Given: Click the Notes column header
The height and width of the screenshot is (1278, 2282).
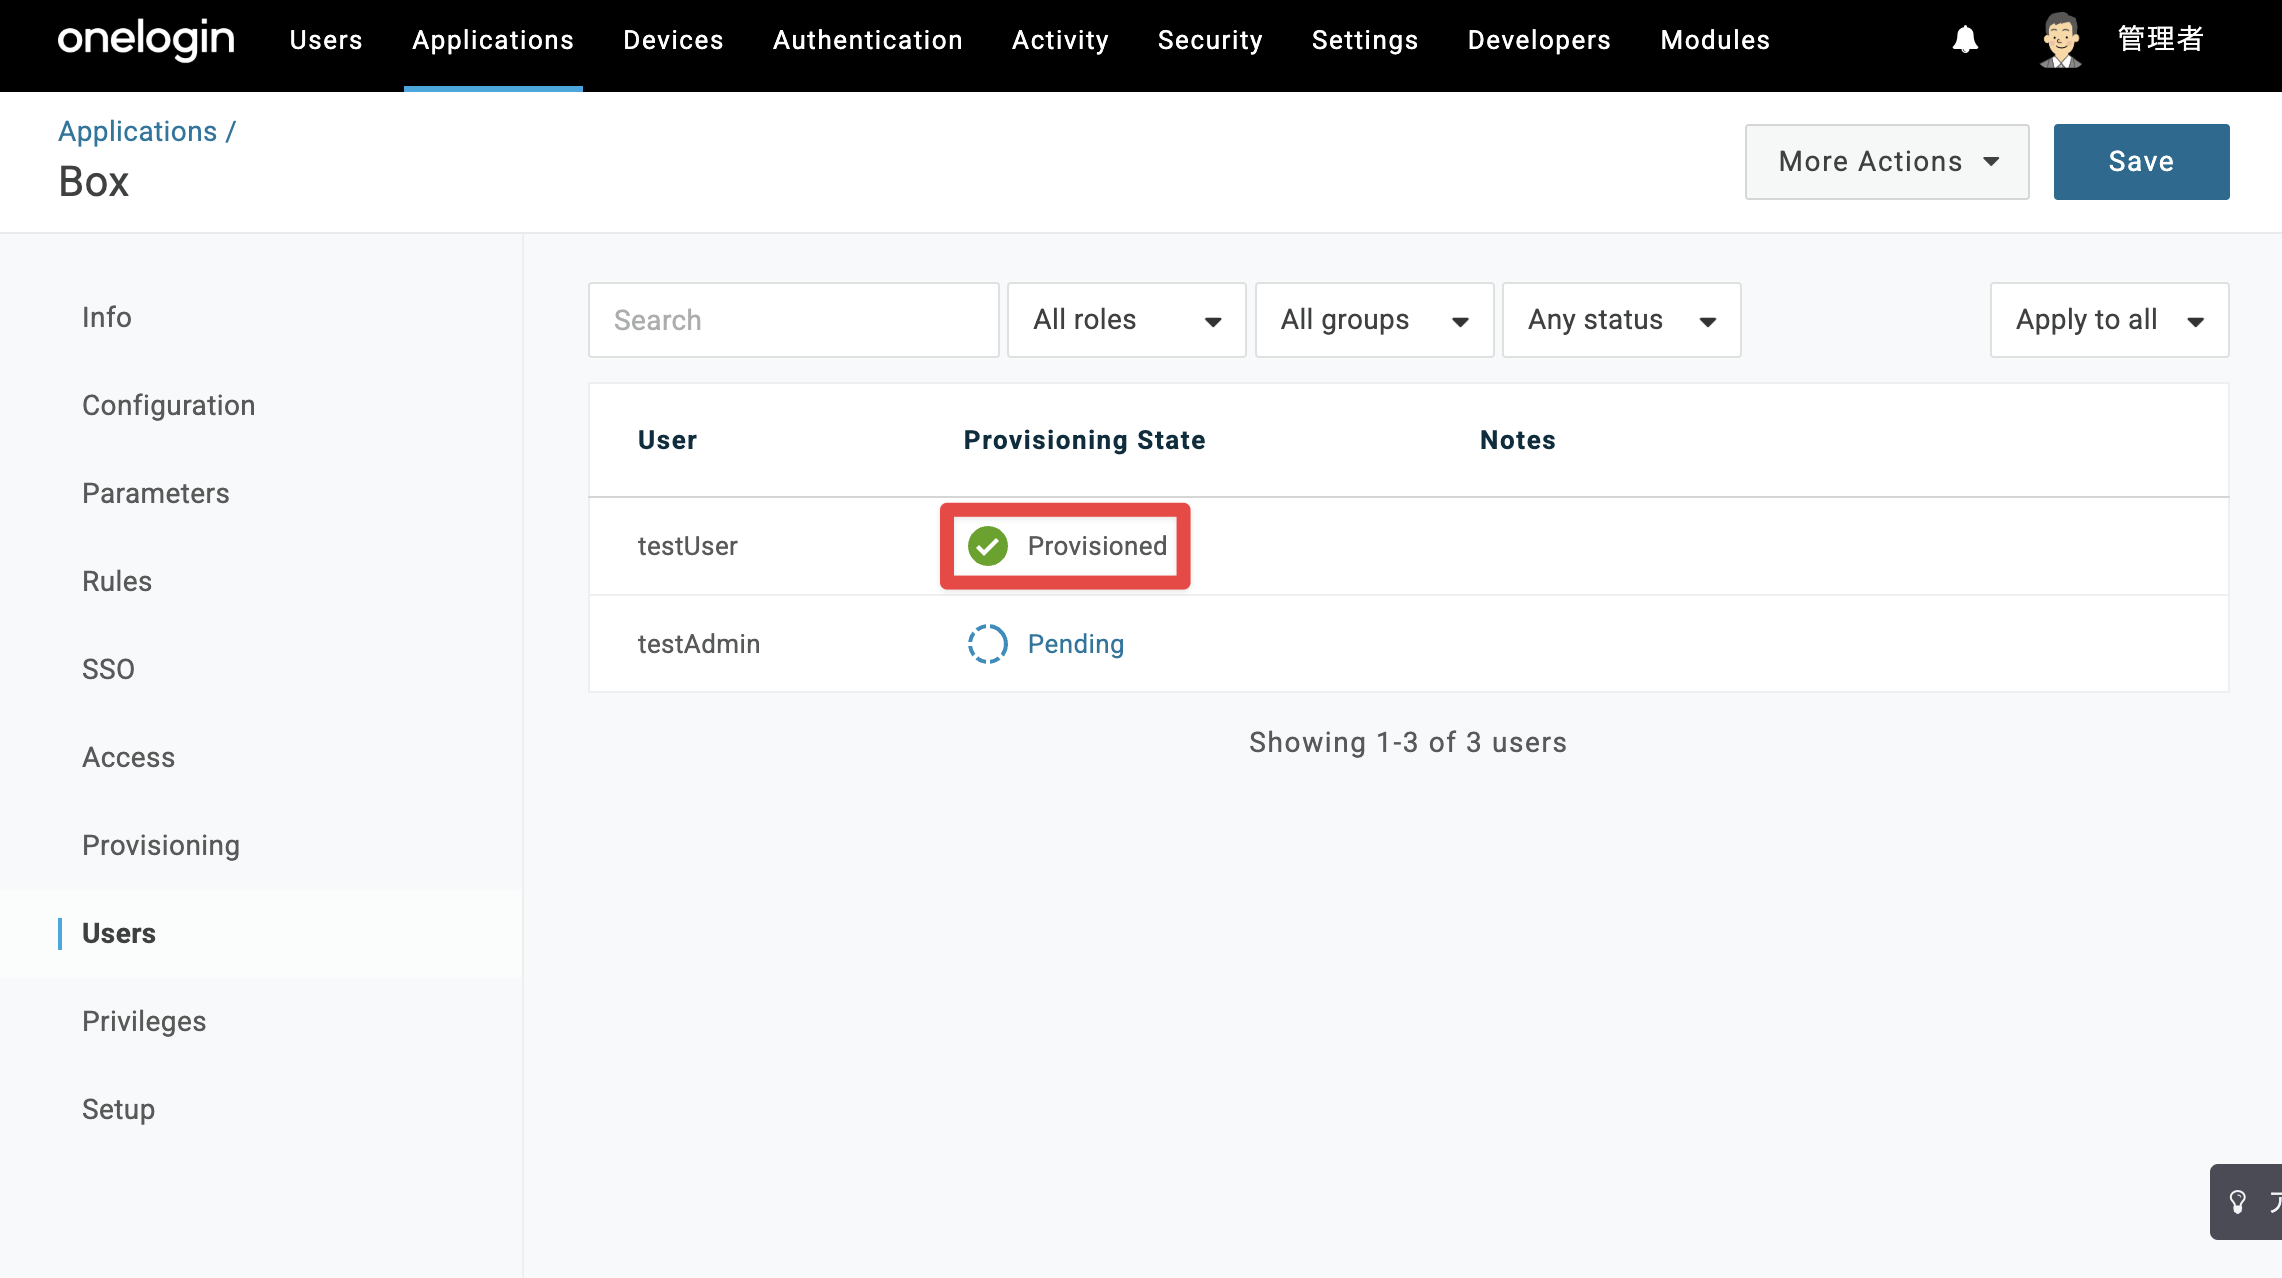Looking at the screenshot, I should click(x=1518, y=440).
